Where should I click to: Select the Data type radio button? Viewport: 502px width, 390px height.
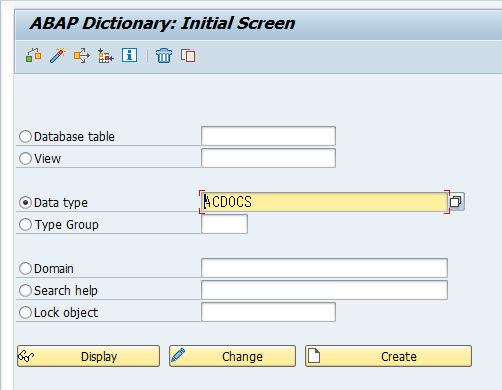point(25,203)
